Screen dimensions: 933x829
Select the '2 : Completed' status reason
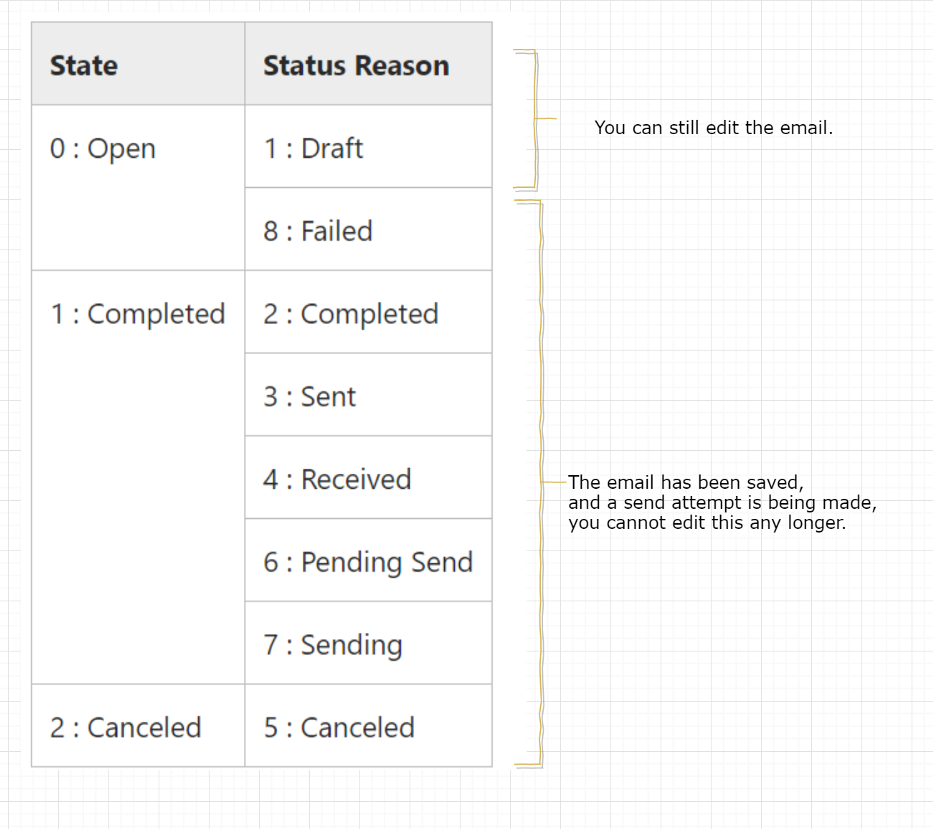click(368, 312)
